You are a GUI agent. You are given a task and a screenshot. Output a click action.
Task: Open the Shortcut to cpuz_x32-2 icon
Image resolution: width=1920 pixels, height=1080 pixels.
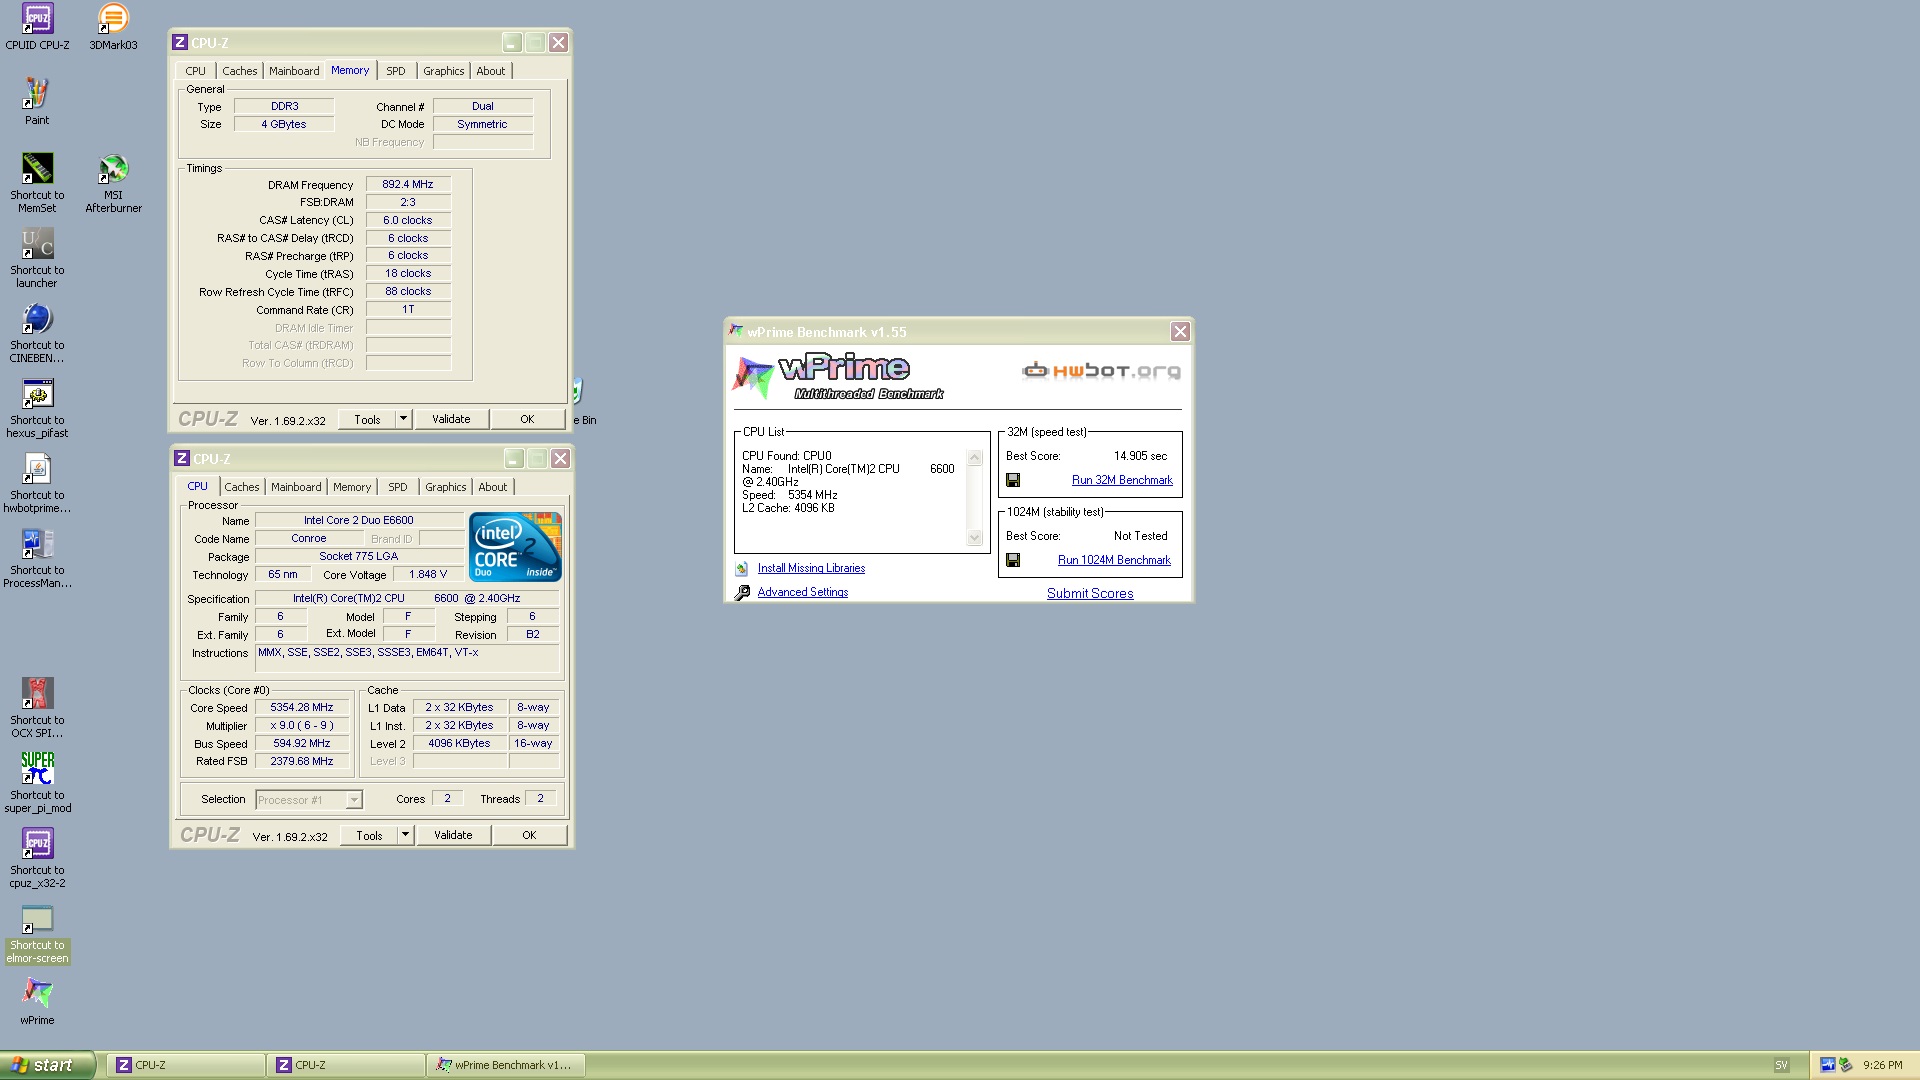pyautogui.click(x=37, y=858)
